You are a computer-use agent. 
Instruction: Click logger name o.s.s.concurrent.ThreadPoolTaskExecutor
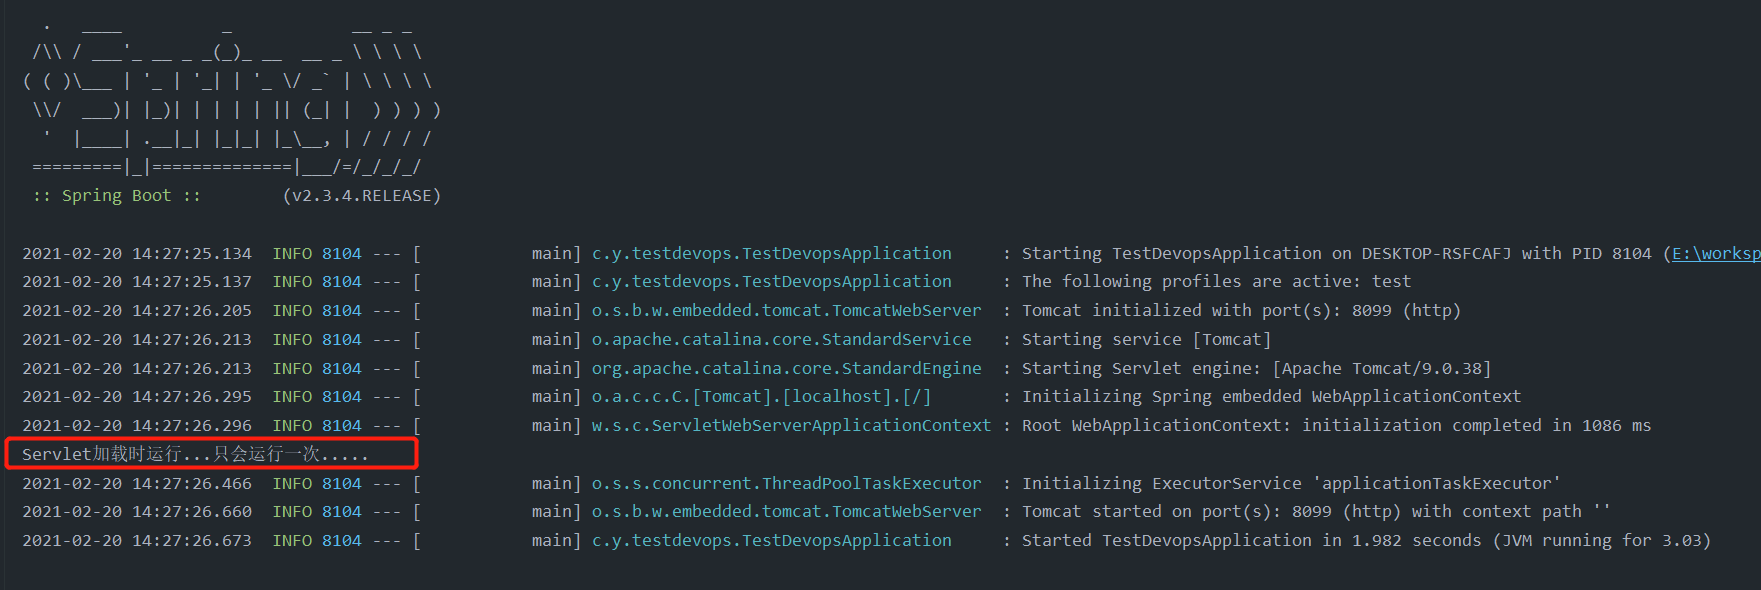787,484
